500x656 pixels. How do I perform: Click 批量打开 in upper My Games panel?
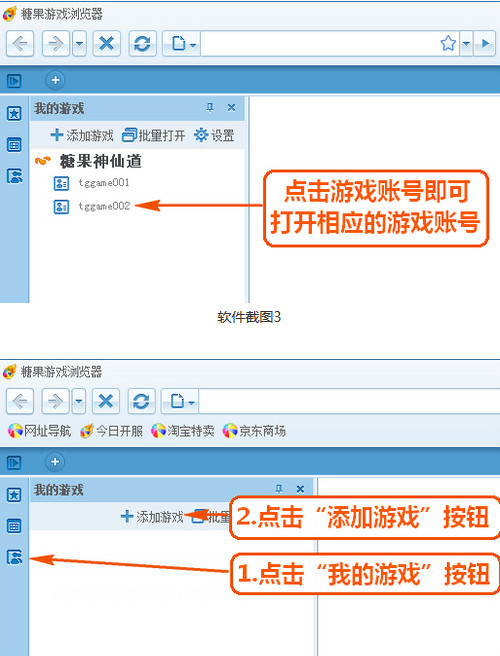tap(154, 135)
